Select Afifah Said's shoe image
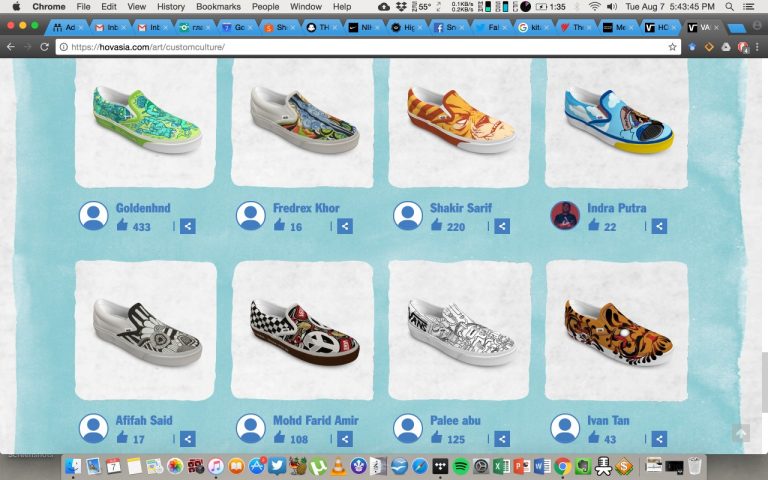768x480 pixels. click(x=146, y=331)
